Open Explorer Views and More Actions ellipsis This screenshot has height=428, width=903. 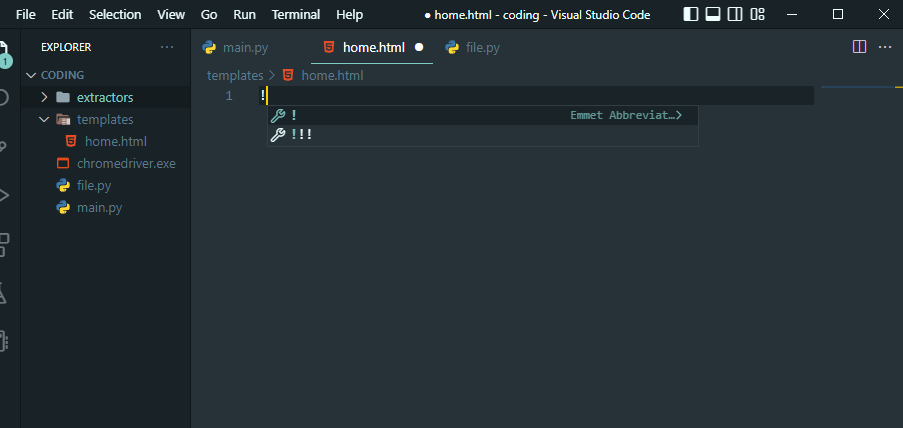coord(167,47)
